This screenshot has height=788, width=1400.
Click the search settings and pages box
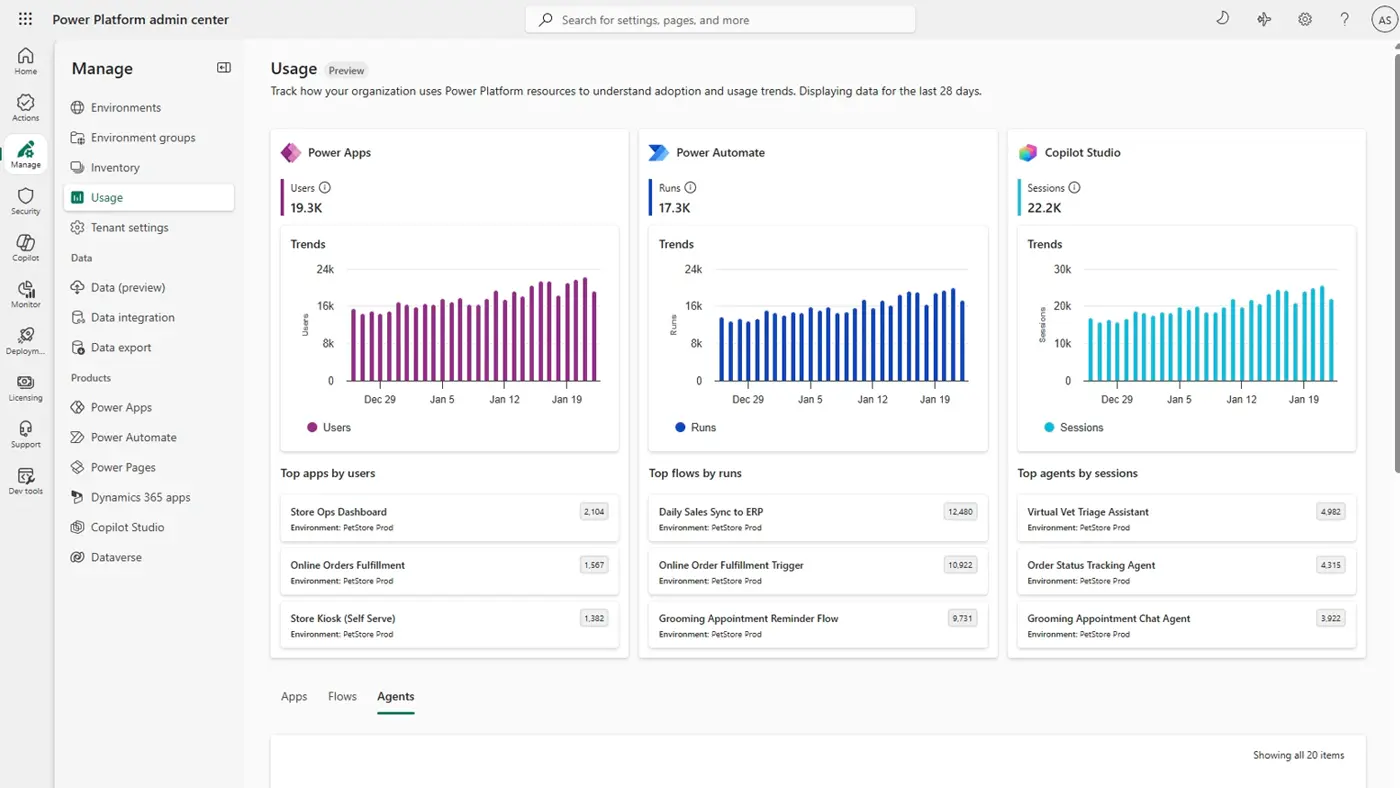coord(720,20)
